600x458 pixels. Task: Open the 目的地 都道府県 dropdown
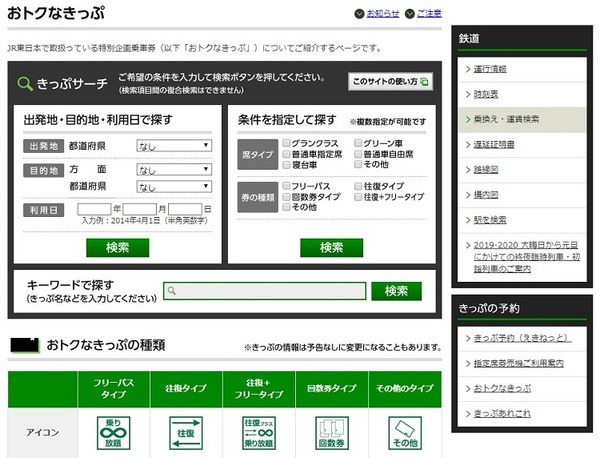[x=174, y=187]
